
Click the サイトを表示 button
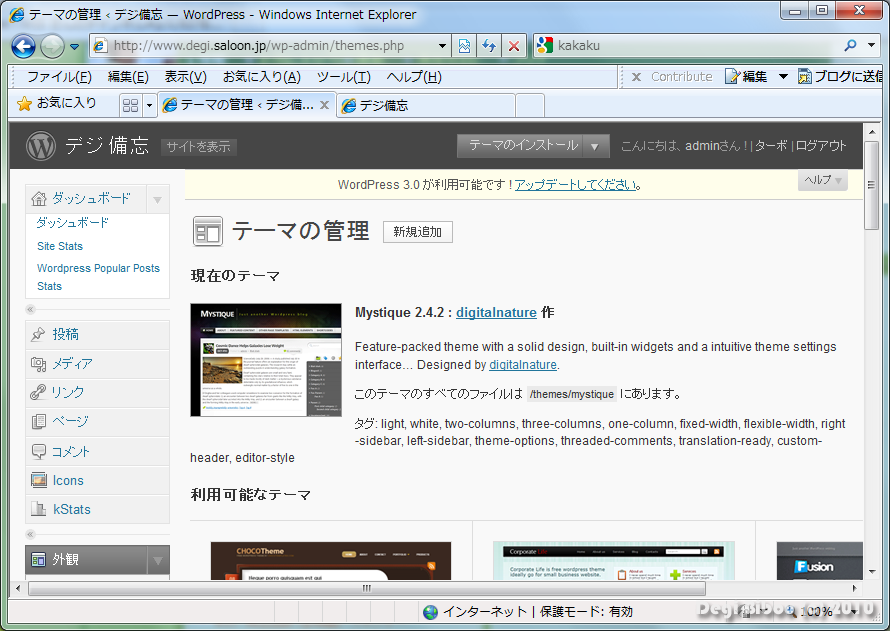tap(199, 147)
